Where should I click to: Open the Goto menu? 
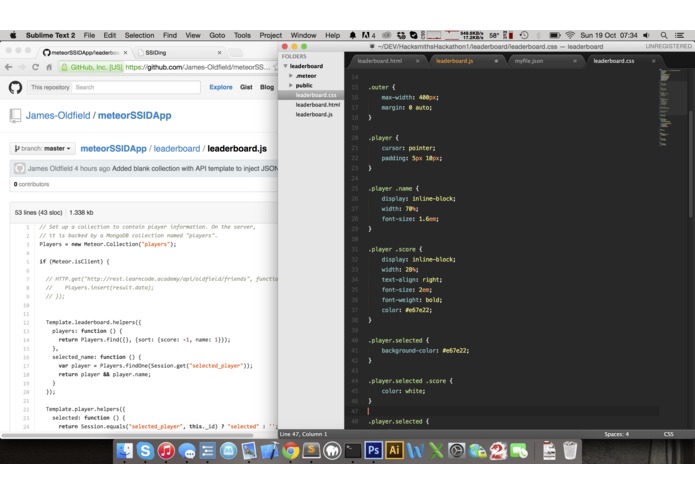tap(217, 35)
